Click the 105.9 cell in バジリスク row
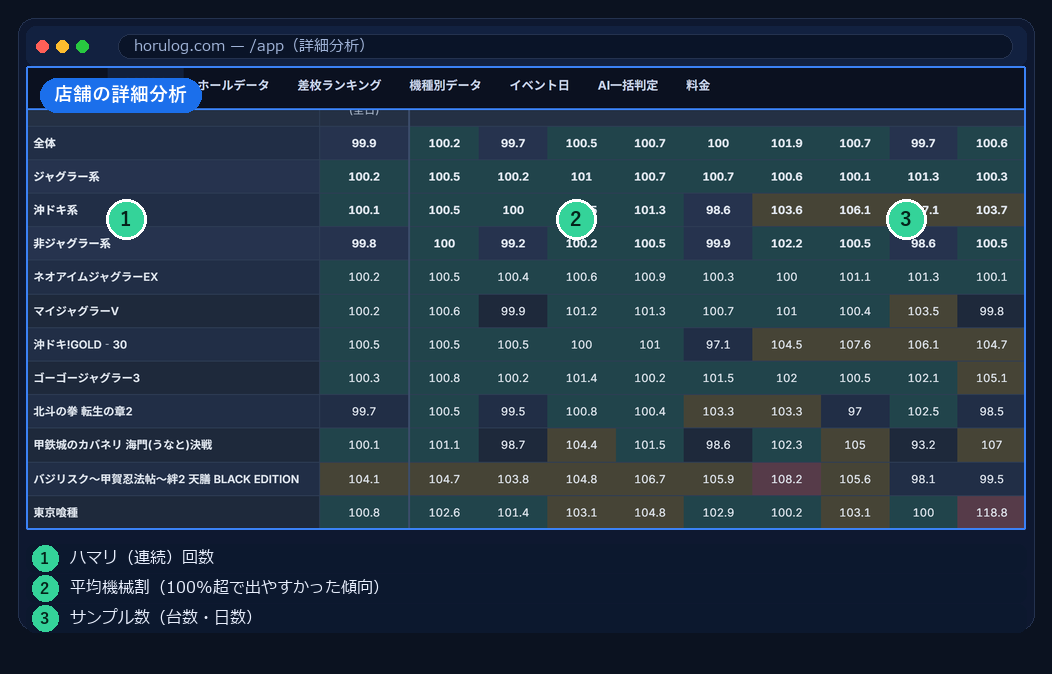The image size is (1052, 674). pos(718,480)
